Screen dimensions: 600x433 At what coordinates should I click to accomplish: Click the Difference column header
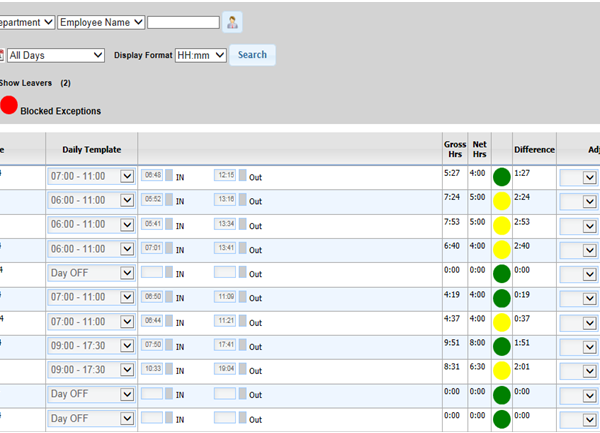pyautogui.click(x=534, y=150)
